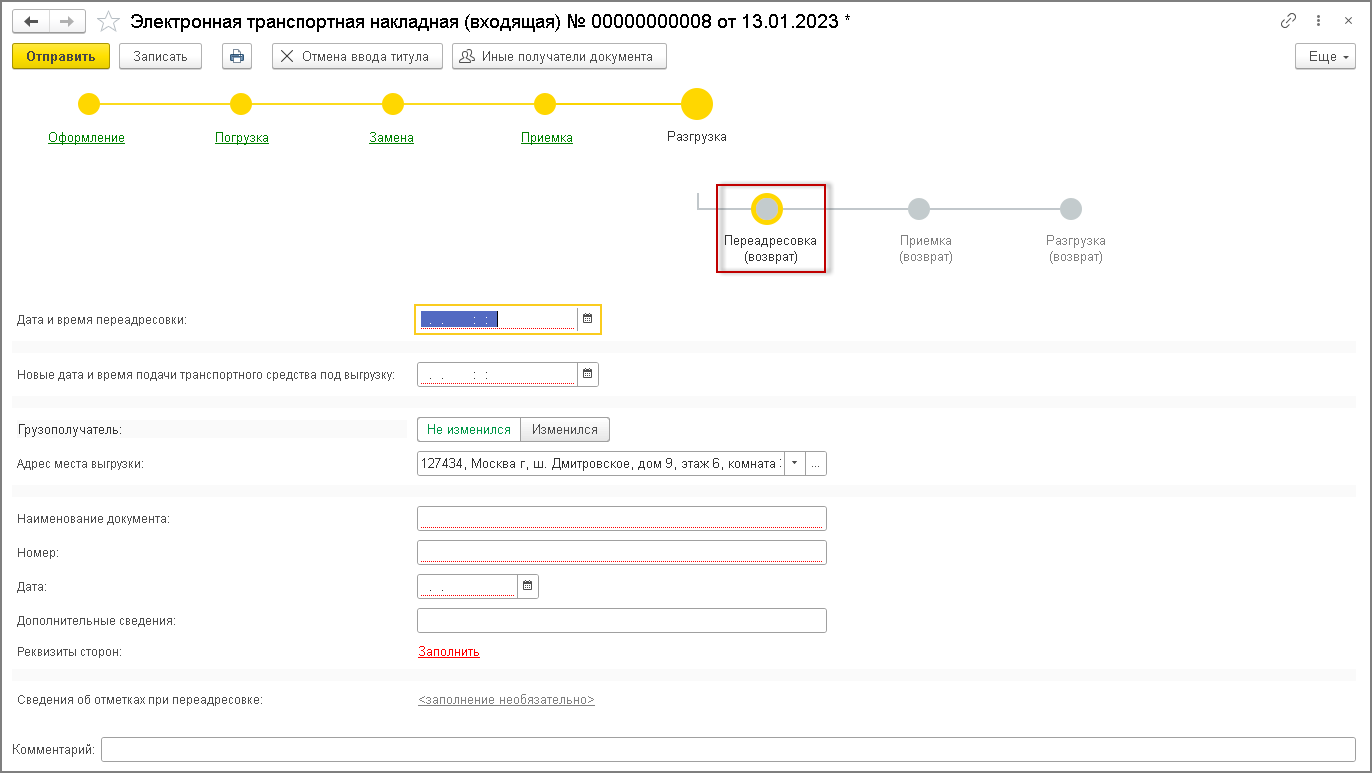The width and height of the screenshot is (1372, 773).
Task: Open the vertical dots options menu
Action: tap(1320, 21)
